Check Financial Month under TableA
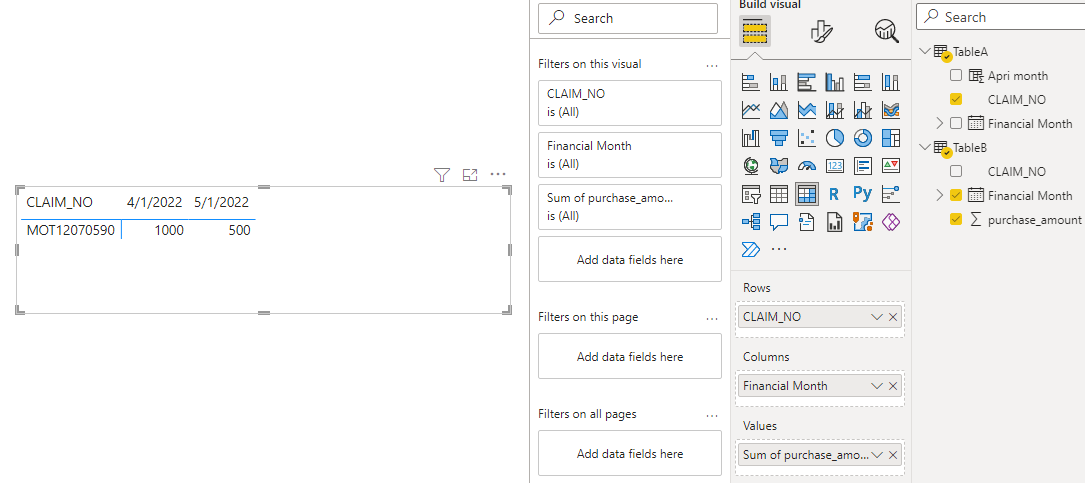Image resolution: width=1085 pixels, height=483 pixels. [x=956, y=123]
